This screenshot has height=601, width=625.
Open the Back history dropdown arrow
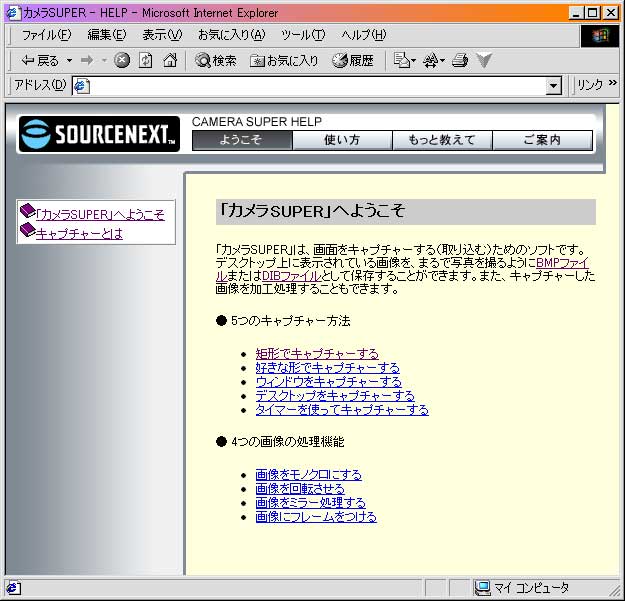(69, 61)
